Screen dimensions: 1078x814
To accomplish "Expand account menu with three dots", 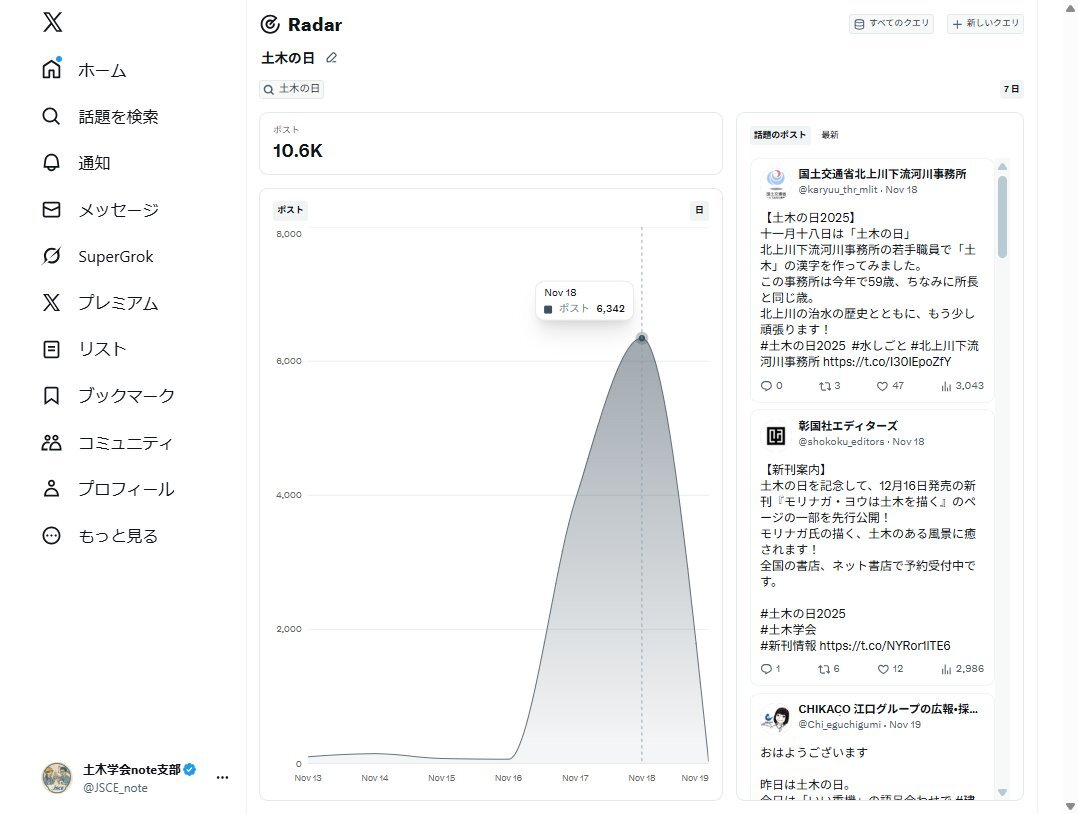I will point(222,777).
